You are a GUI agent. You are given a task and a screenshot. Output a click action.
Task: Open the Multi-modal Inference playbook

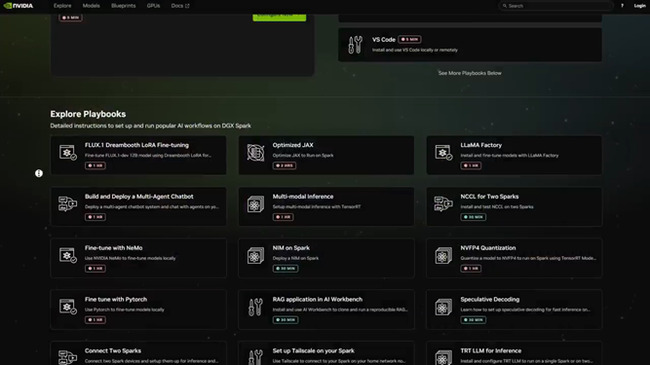326,207
